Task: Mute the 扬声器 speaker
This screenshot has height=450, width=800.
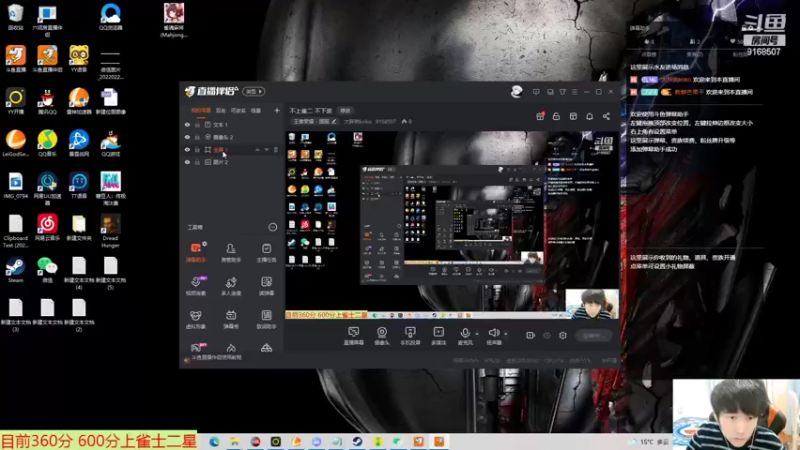Action: point(493,336)
